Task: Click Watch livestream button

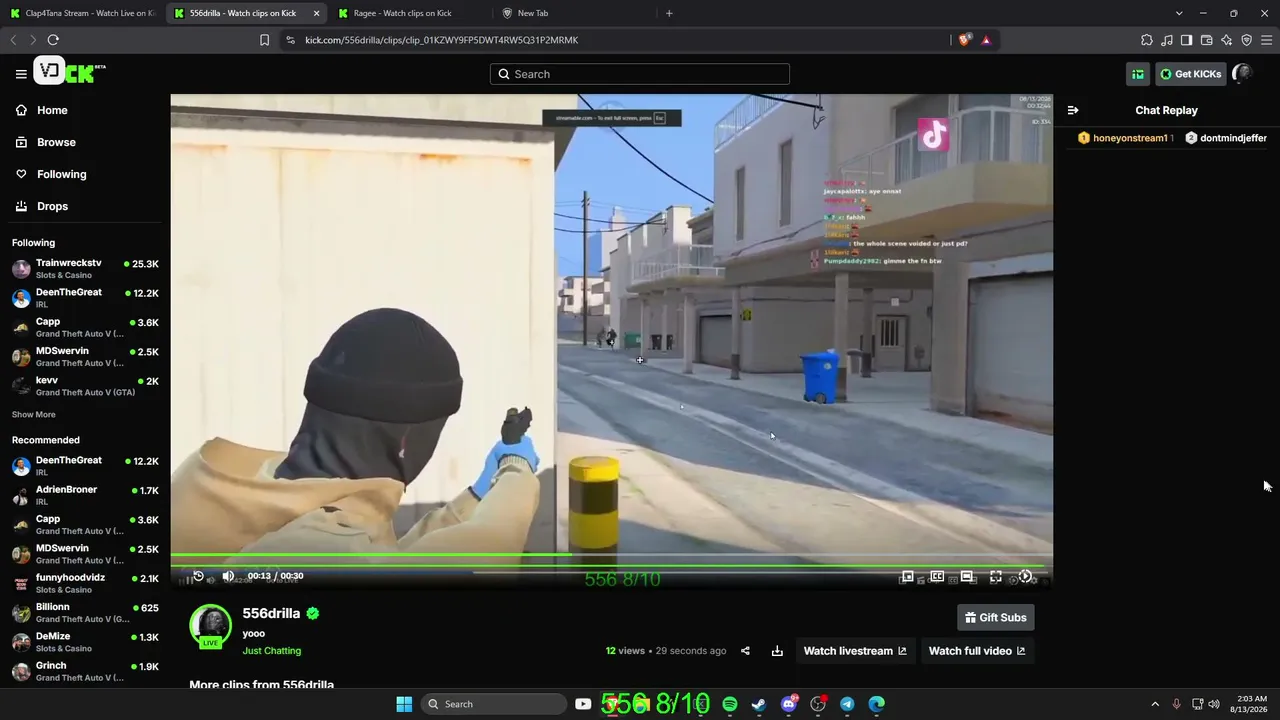Action: 855,651
